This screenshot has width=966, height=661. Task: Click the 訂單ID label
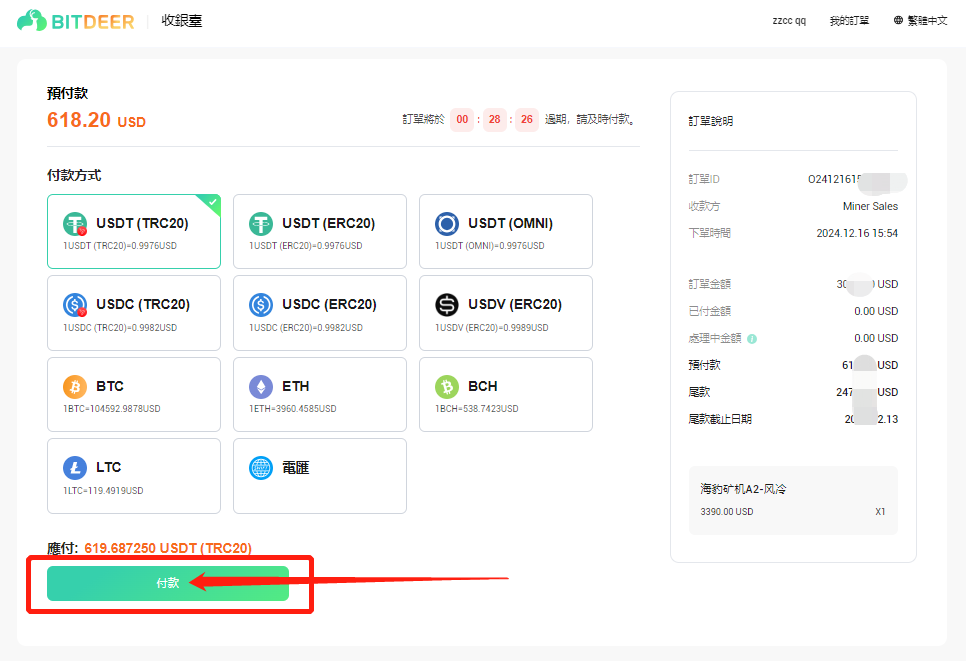coord(704,179)
